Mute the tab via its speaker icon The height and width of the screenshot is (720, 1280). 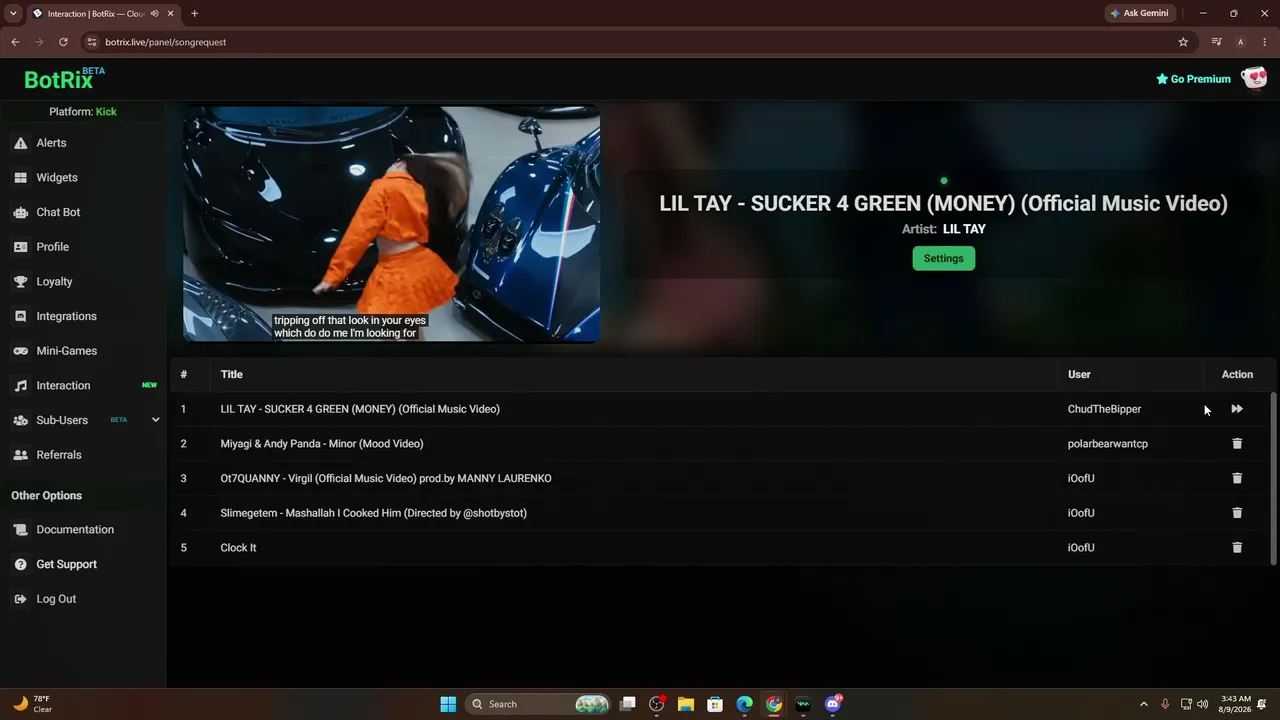tap(155, 14)
